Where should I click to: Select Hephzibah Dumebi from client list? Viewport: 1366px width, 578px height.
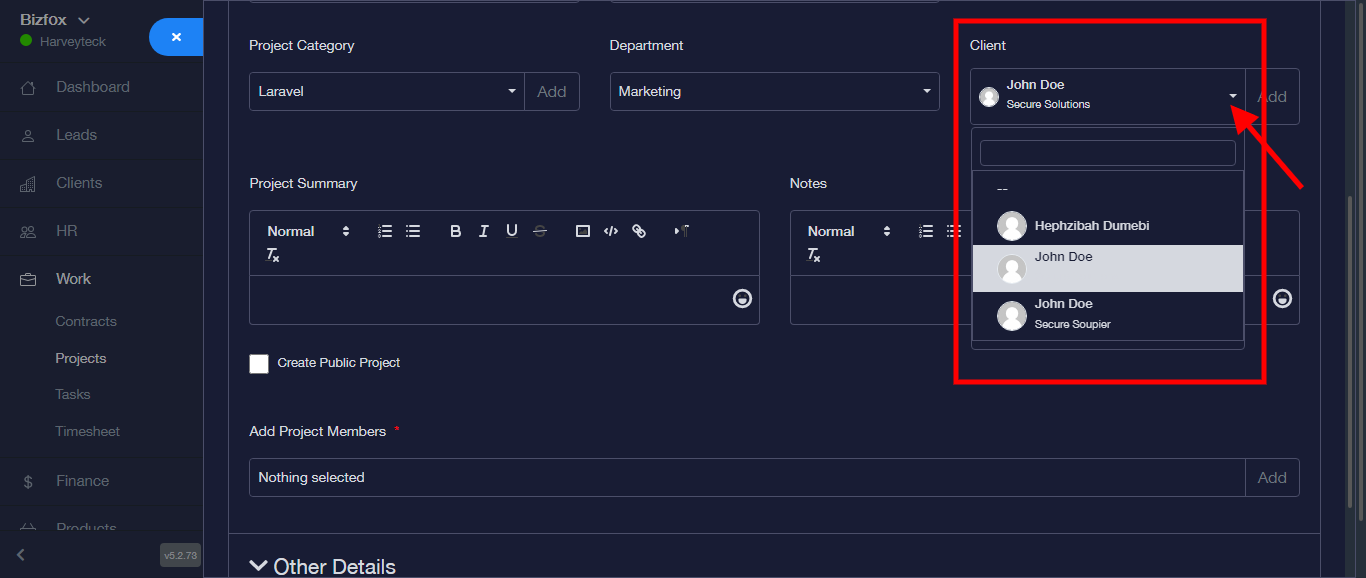(1091, 226)
